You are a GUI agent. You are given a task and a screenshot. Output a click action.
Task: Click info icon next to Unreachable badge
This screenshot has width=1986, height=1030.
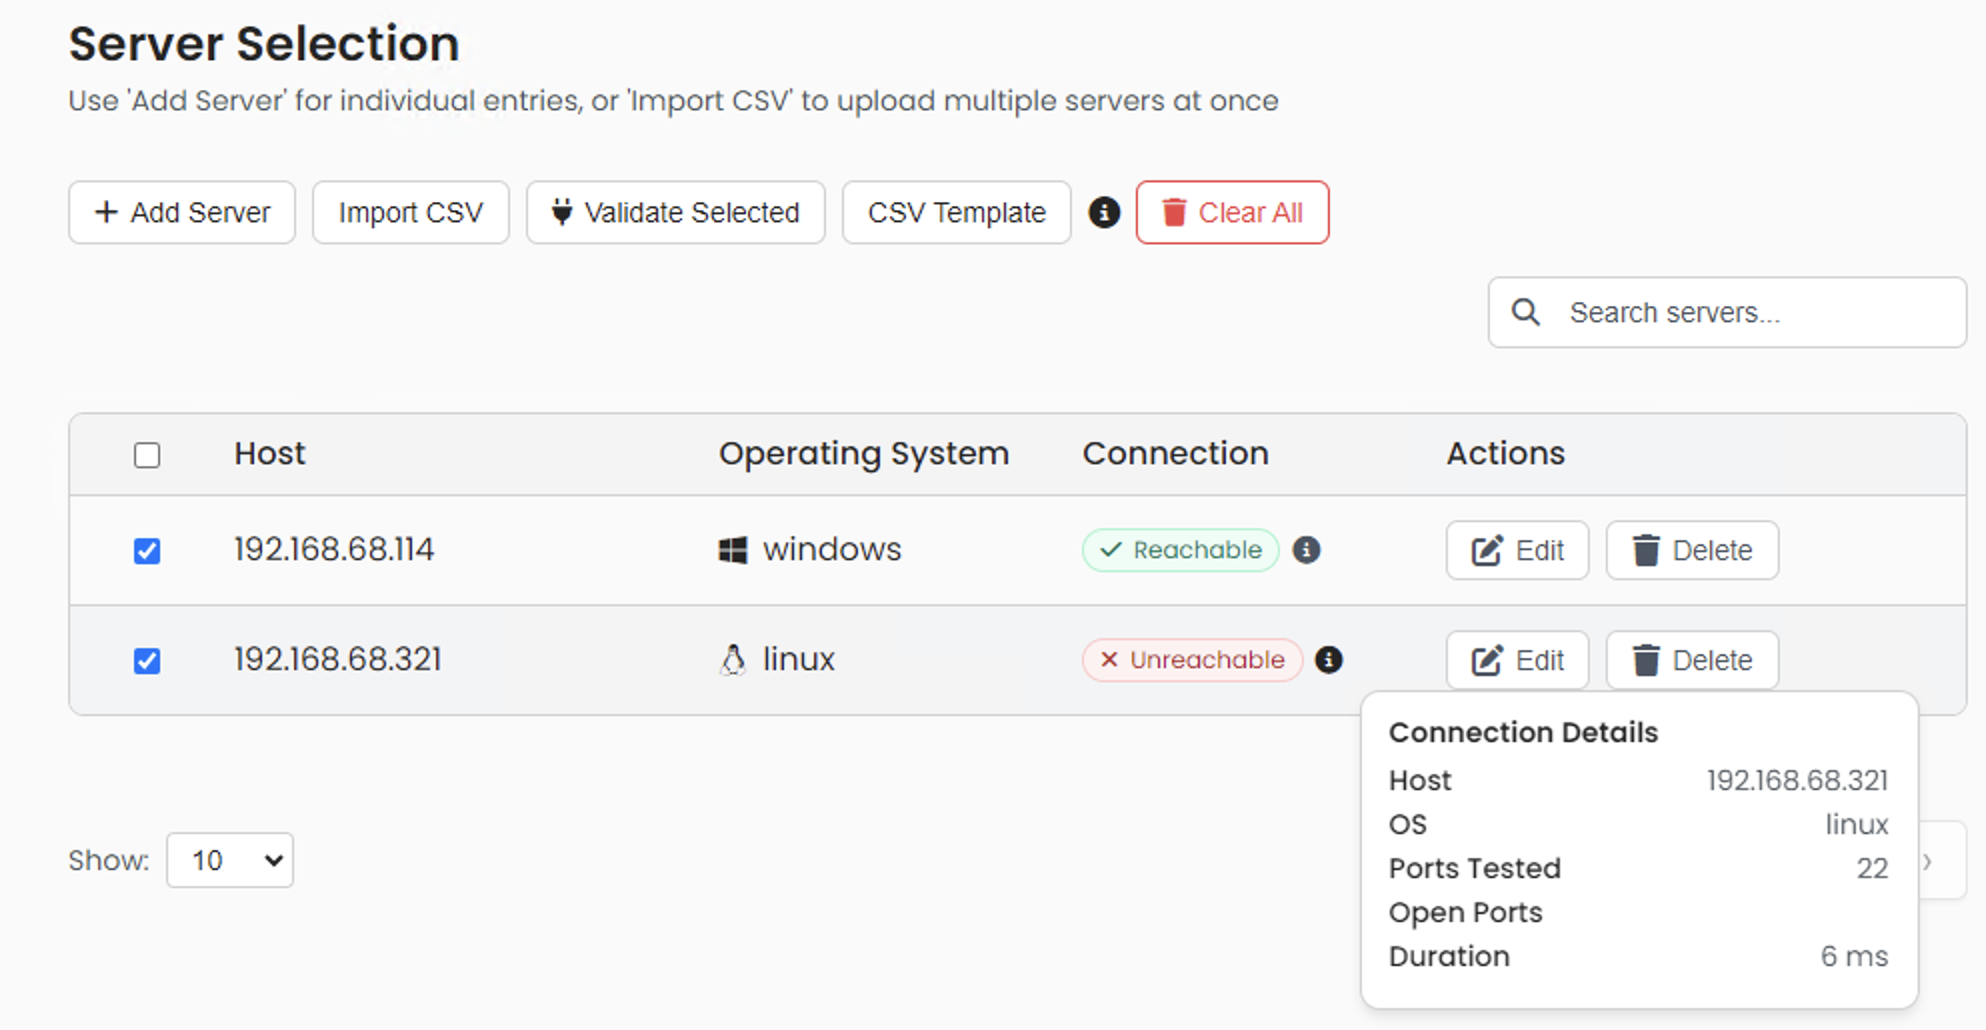tap(1328, 660)
